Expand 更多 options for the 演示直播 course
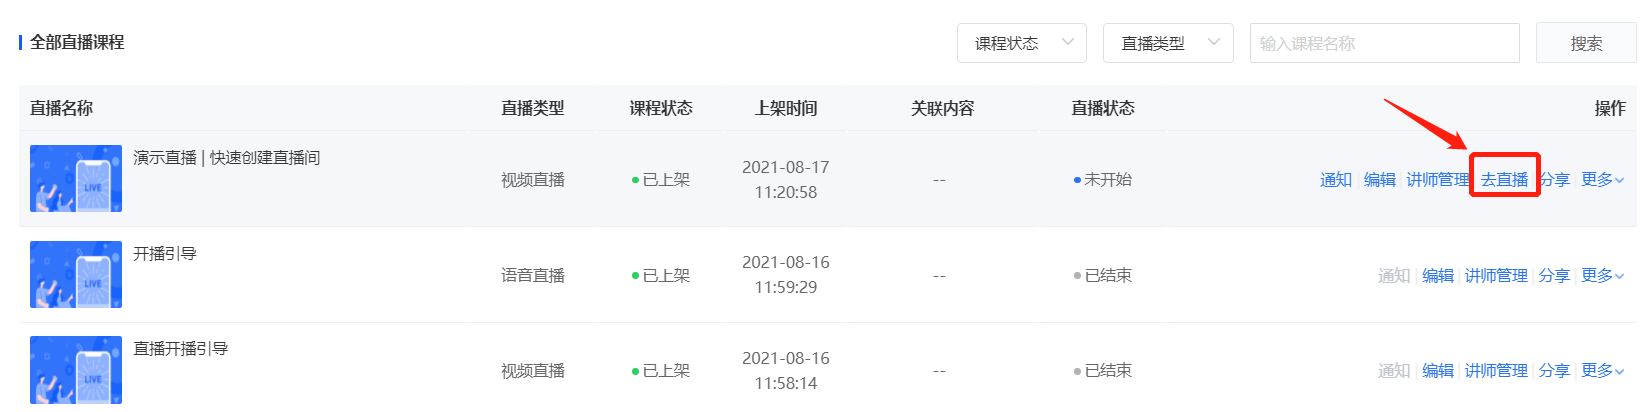Viewport: 1651px width, 412px height. point(1602,180)
